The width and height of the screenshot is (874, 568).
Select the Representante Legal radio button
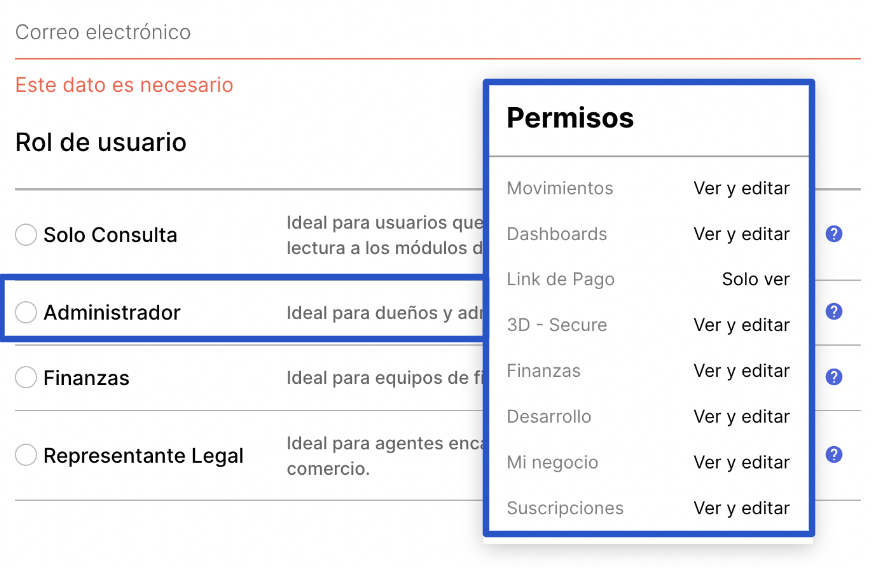[x=26, y=456]
